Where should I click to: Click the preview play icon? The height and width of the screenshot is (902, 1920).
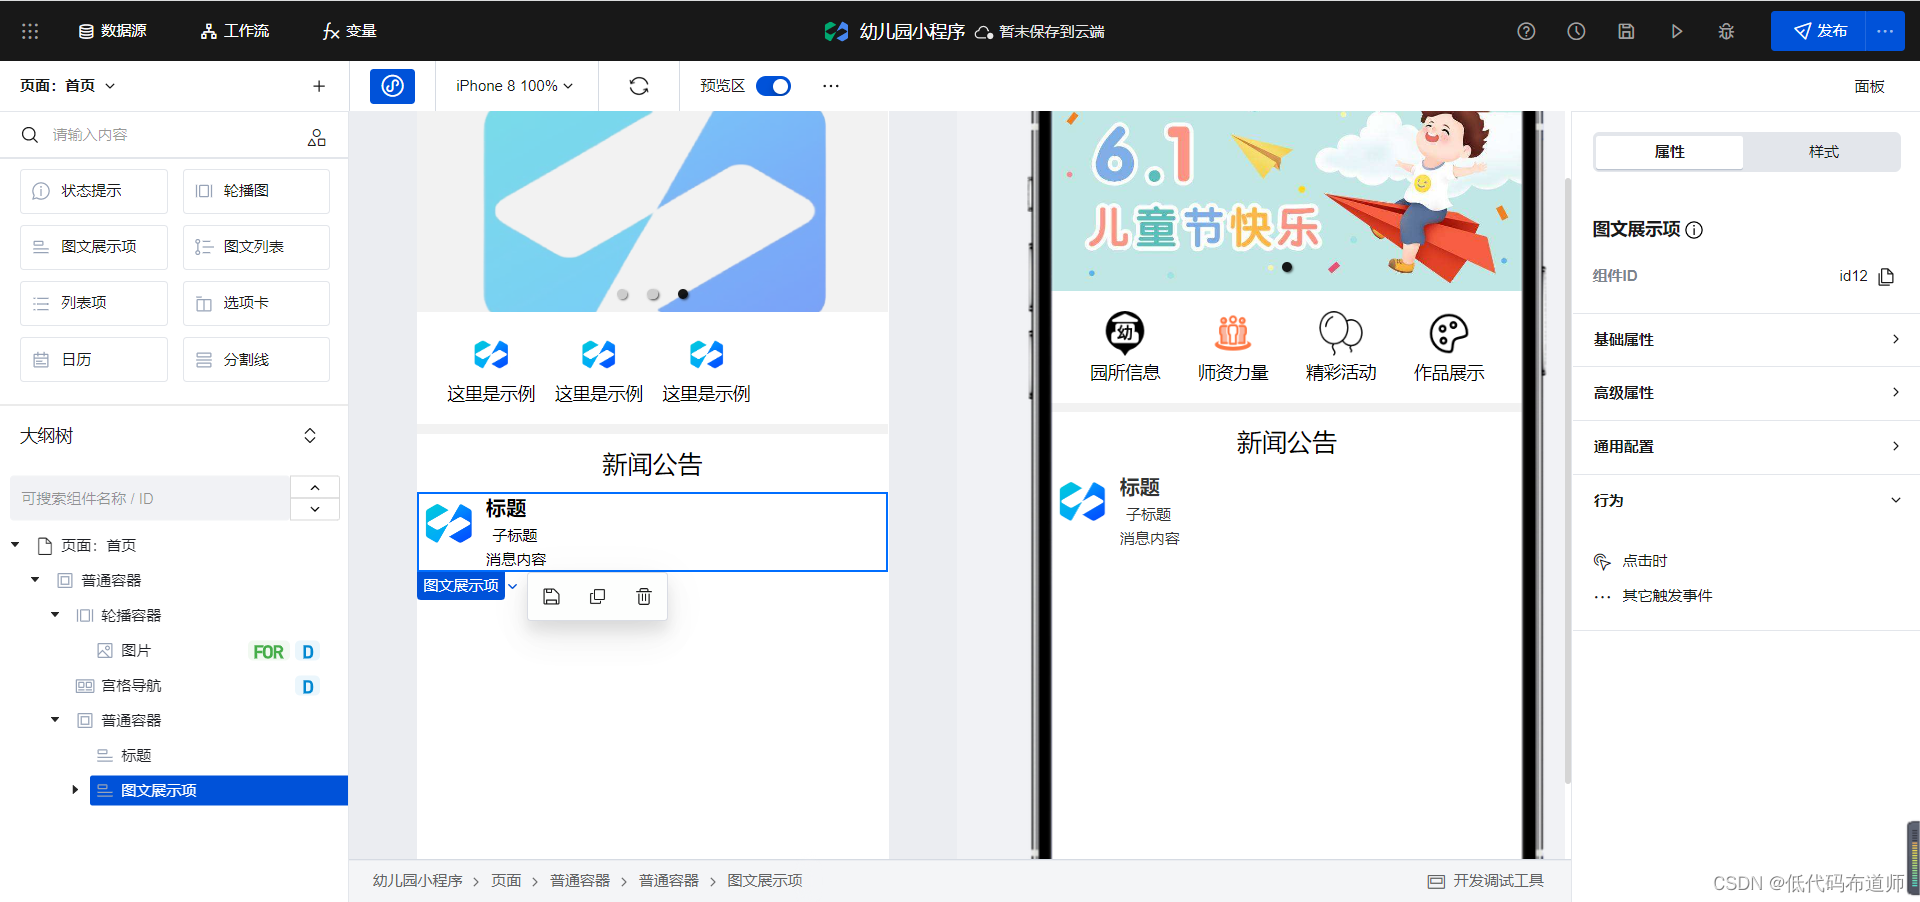coord(1676,31)
